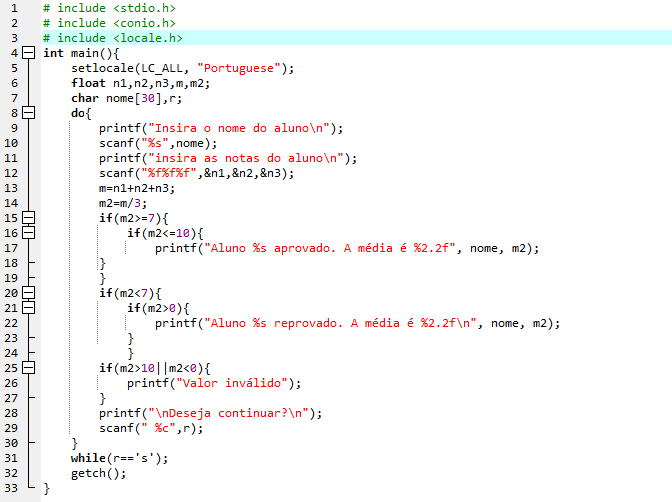This screenshot has height=502, width=672.
Task: Click line number 12 in the gutter
Action: coord(11,173)
